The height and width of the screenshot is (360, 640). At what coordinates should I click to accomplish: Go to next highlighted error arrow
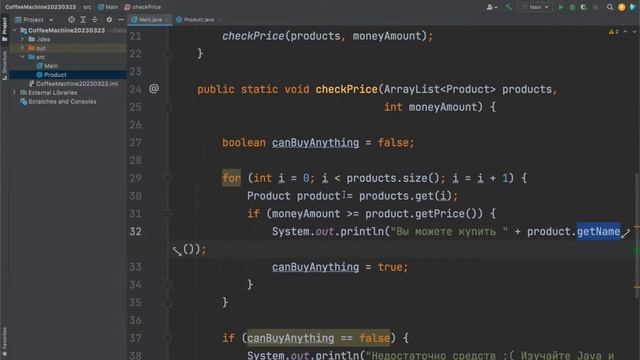(x=634, y=31)
